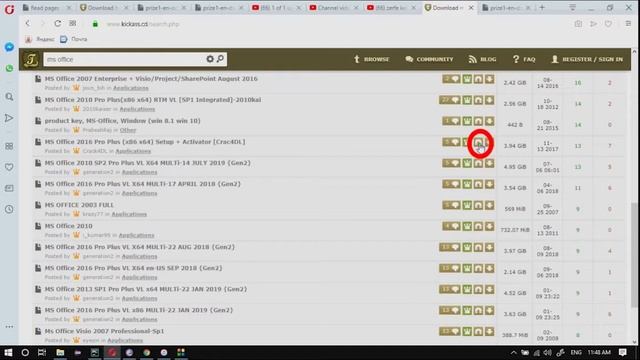Open comments for MS Office 2010 Pro Plus(x86 x64)
This screenshot has width=640, height=360.
[x=450, y=100]
